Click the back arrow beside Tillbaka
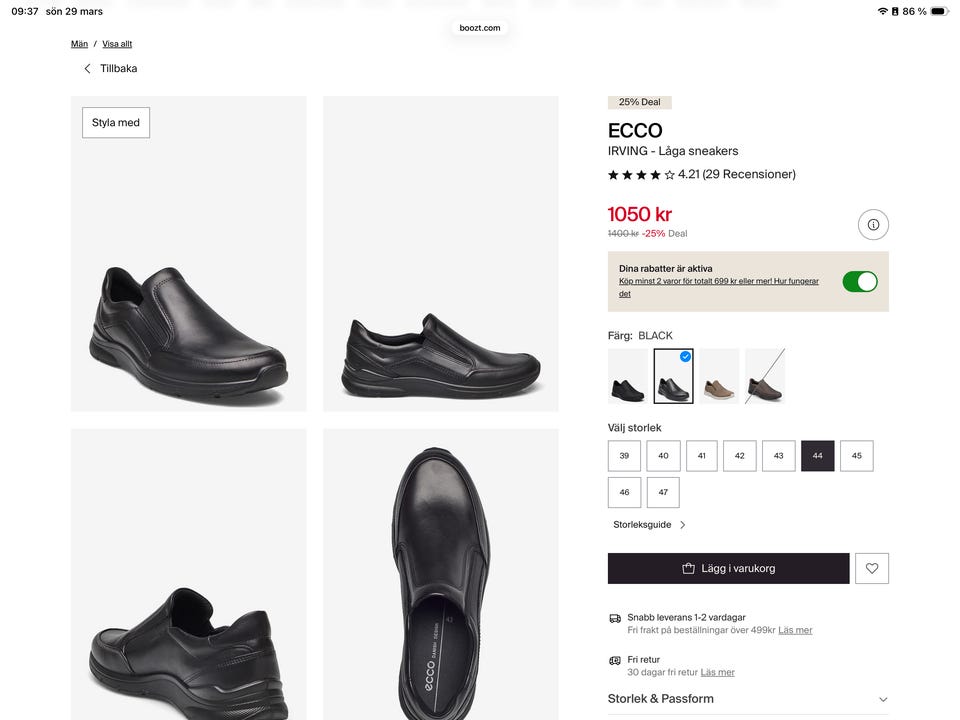This screenshot has height=720, width=960. pos(87,69)
